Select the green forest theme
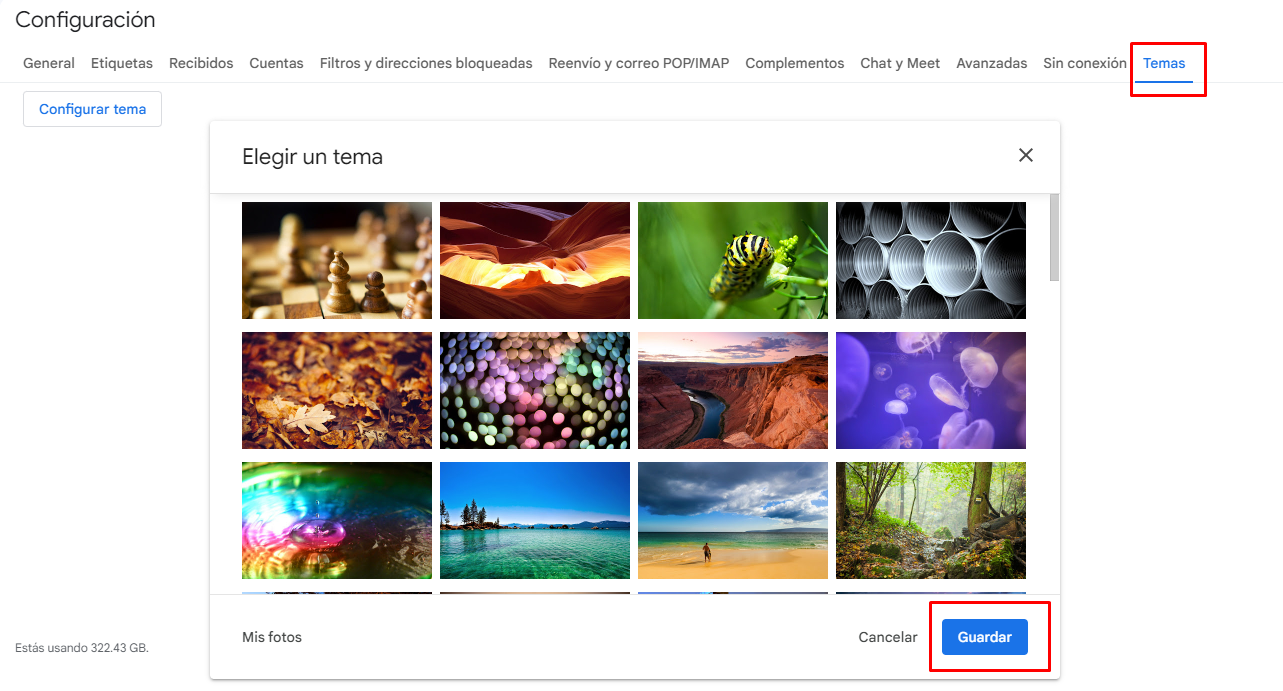The width and height of the screenshot is (1283, 691). tap(931, 520)
